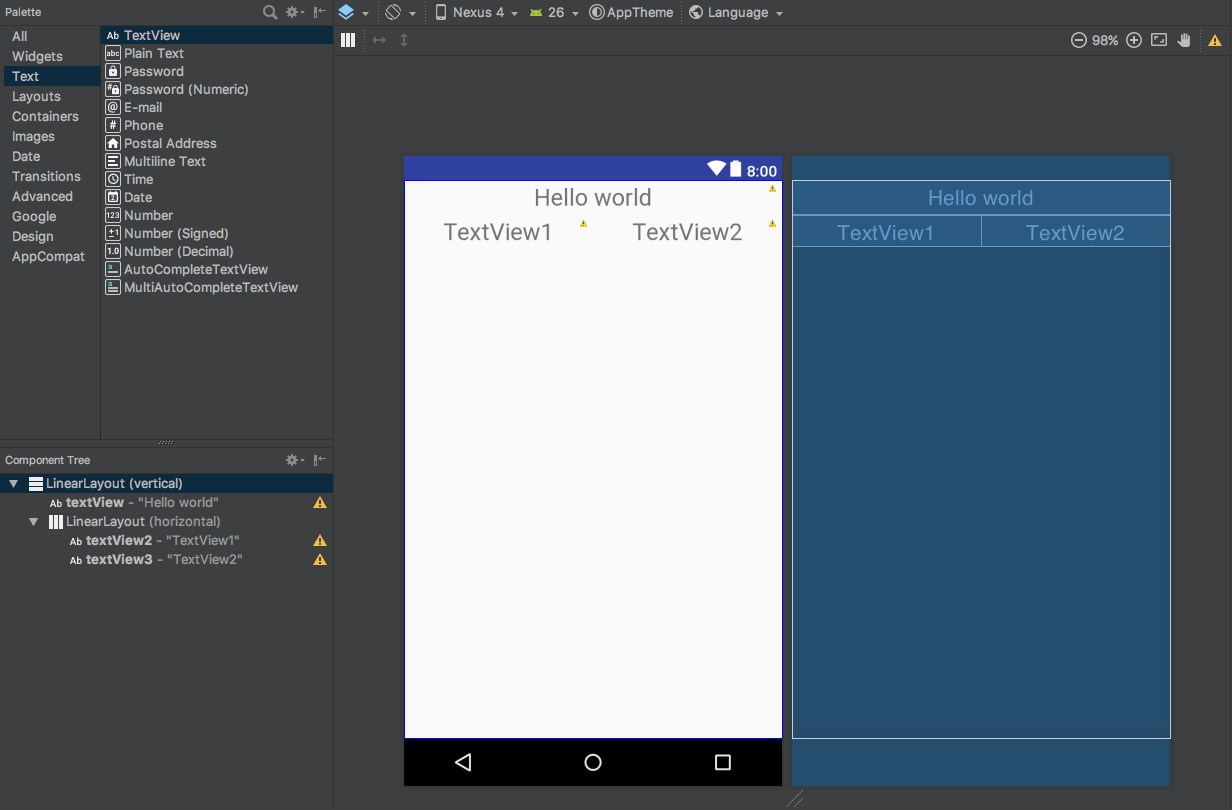Open the Language selector
The height and width of the screenshot is (810, 1232).
(735, 12)
